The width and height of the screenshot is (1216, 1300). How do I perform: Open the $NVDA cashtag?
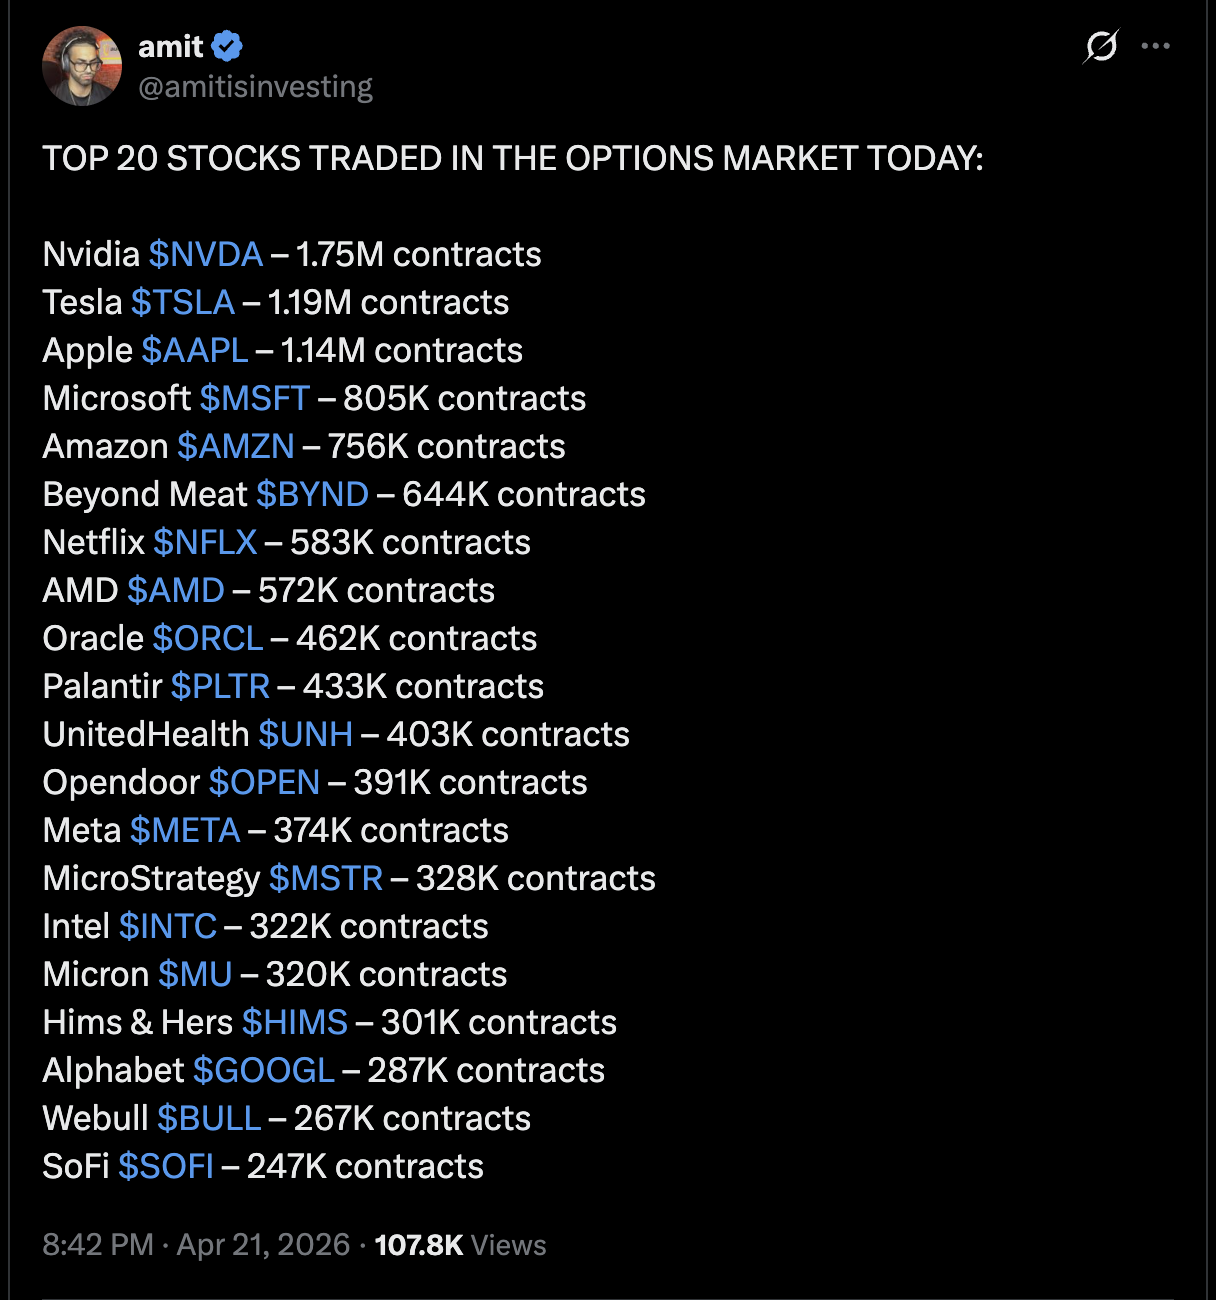coord(206,254)
